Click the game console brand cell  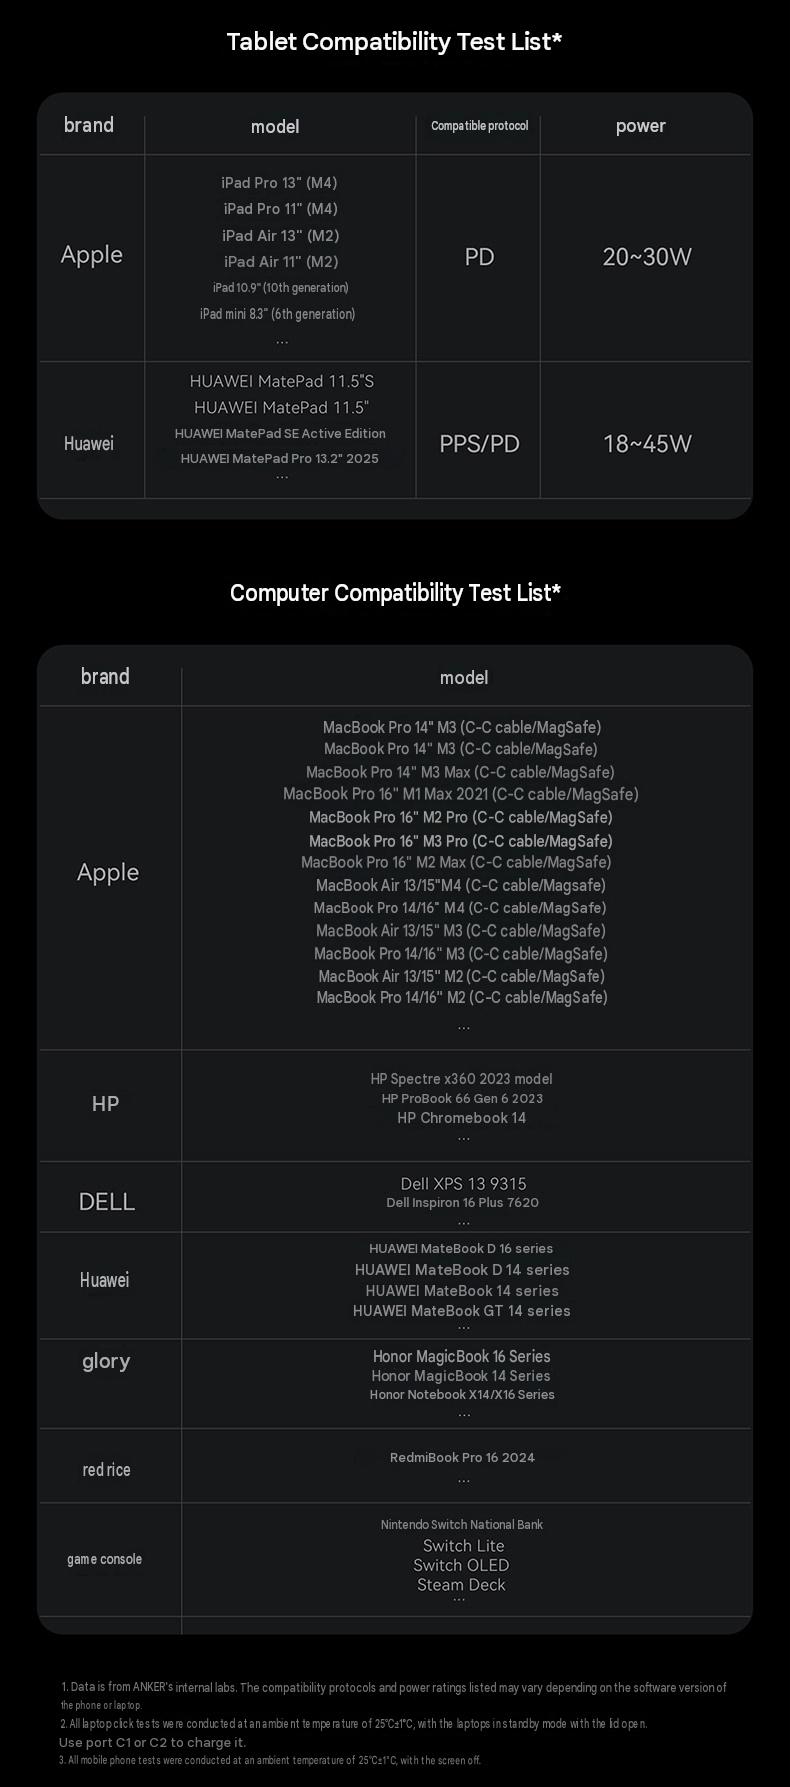tap(105, 1559)
